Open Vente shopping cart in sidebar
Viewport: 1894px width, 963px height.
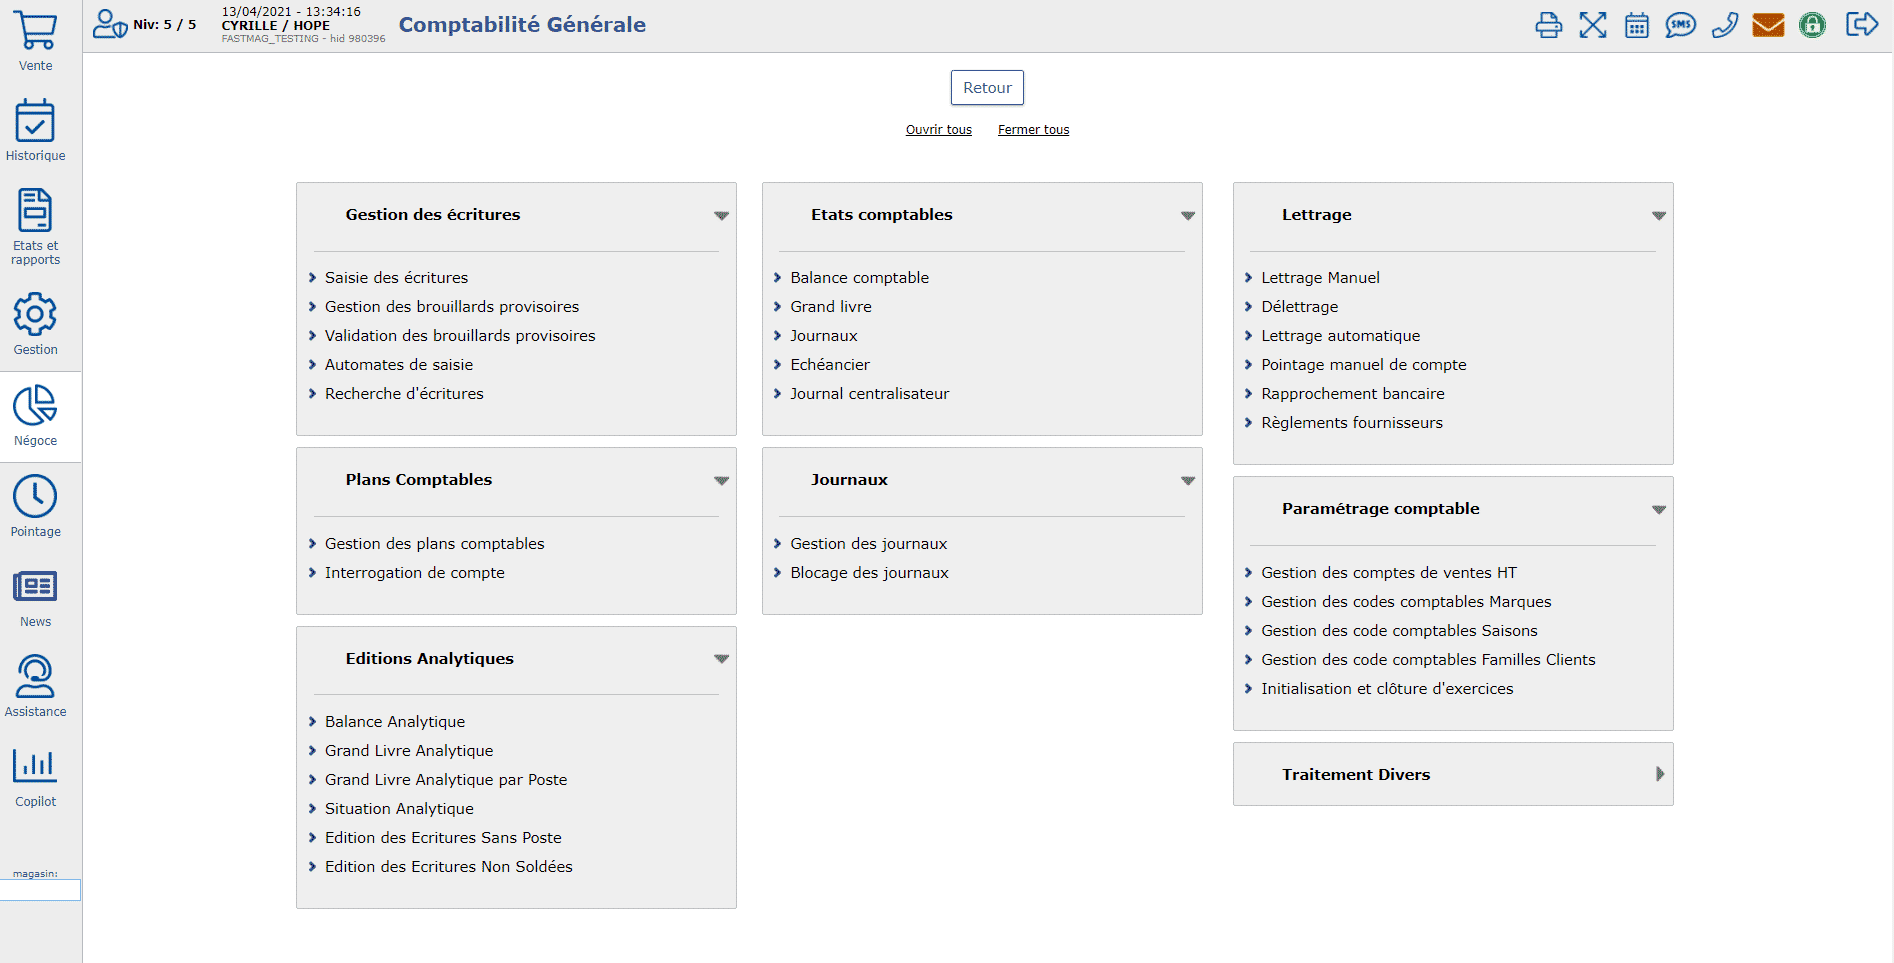click(x=35, y=42)
